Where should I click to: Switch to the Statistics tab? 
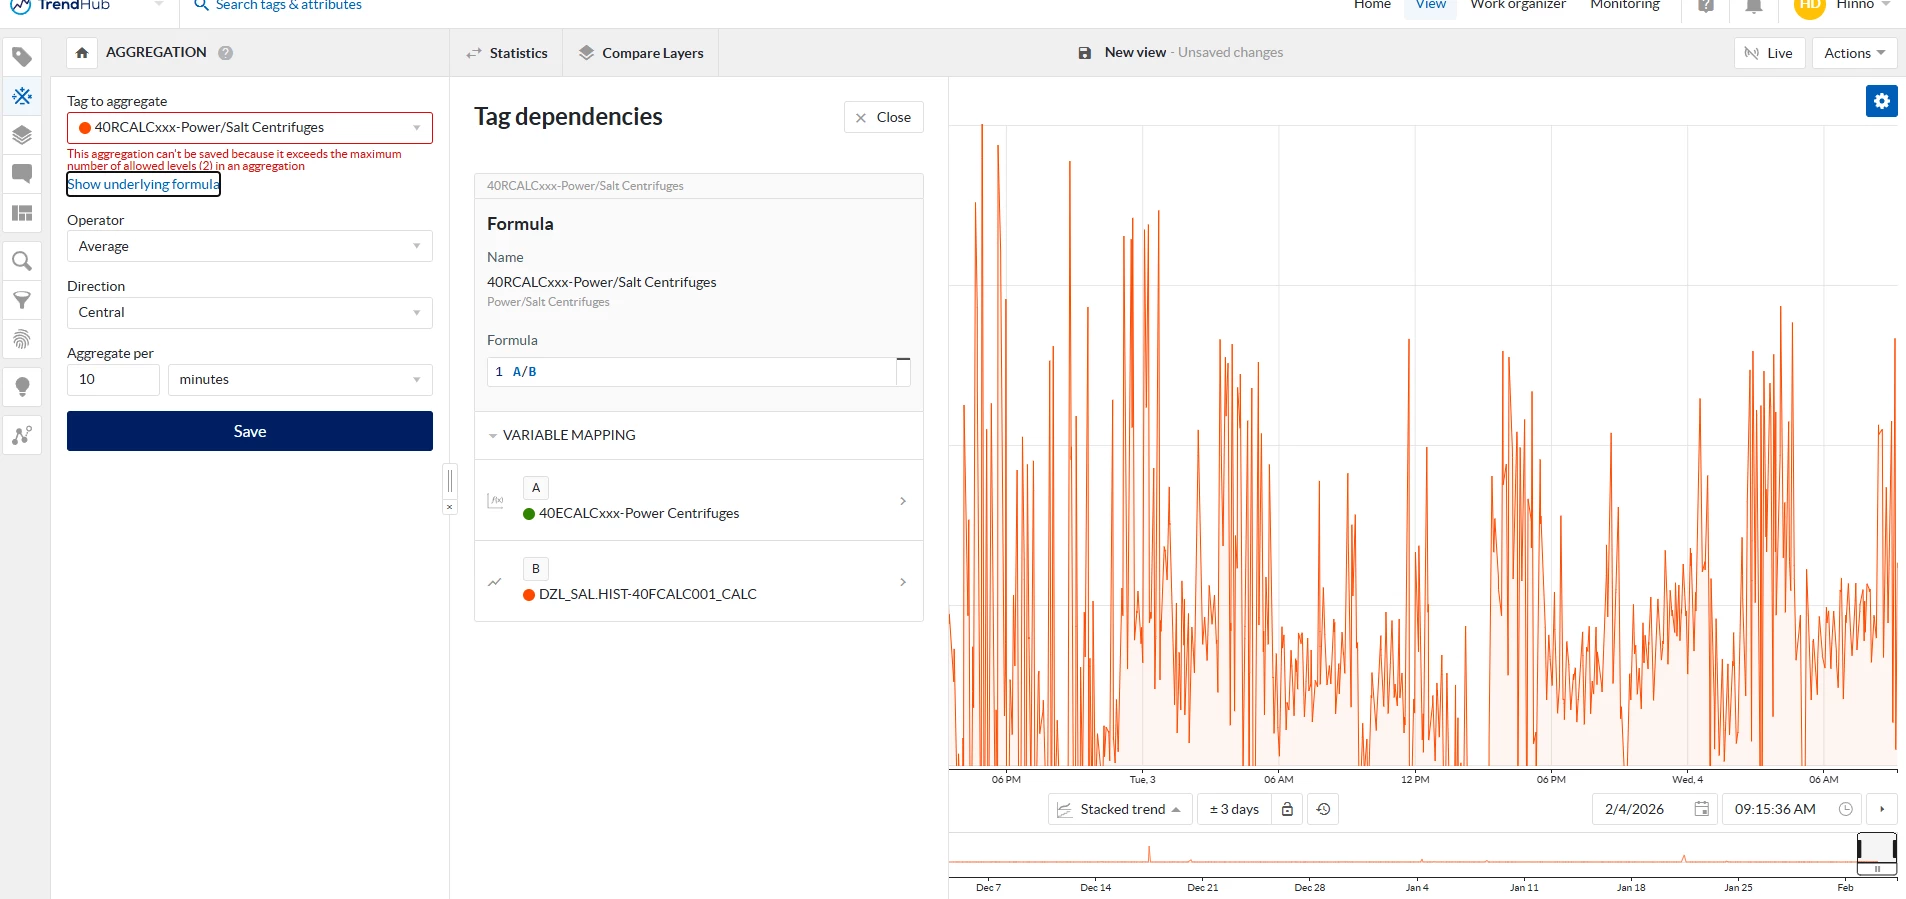[507, 53]
